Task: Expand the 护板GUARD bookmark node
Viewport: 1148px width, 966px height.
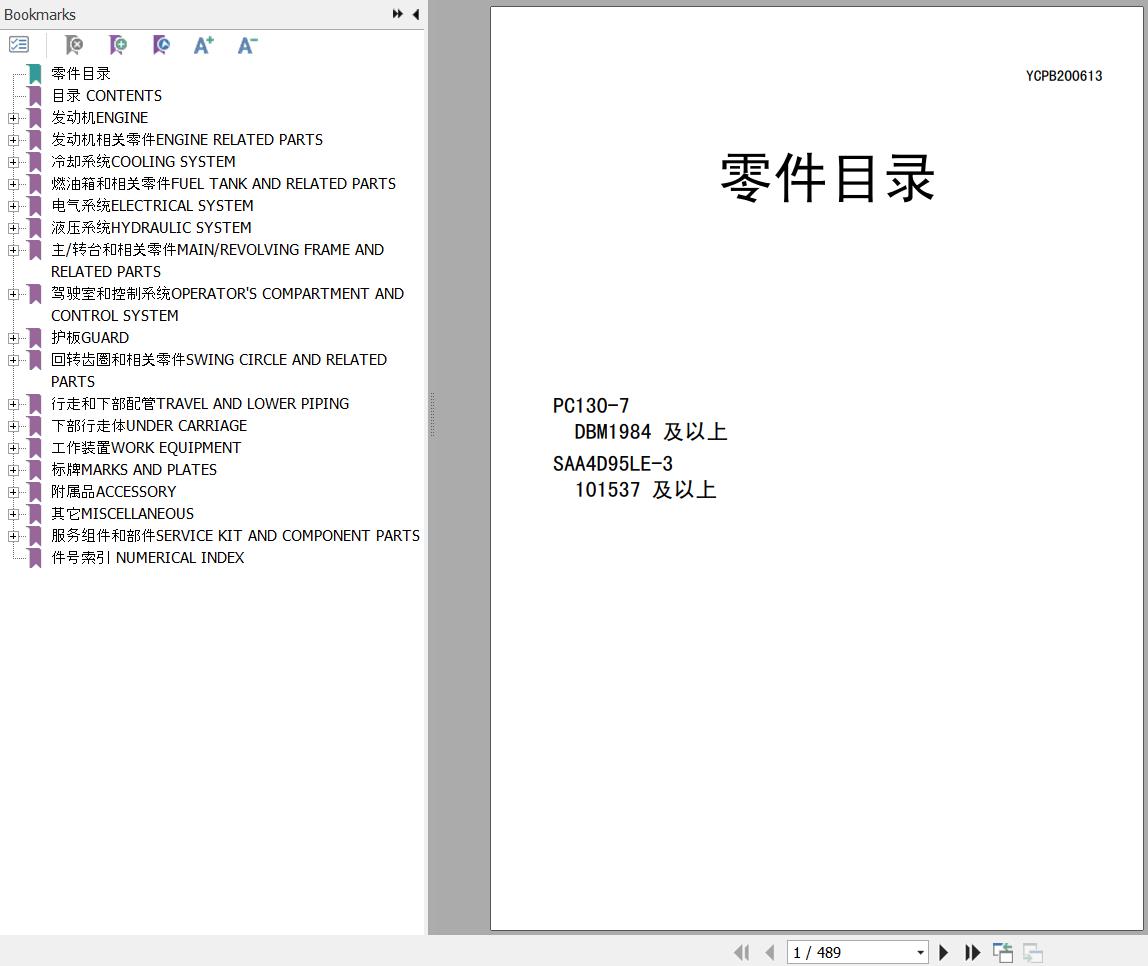Action: pyautogui.click(x=12, y=338)
